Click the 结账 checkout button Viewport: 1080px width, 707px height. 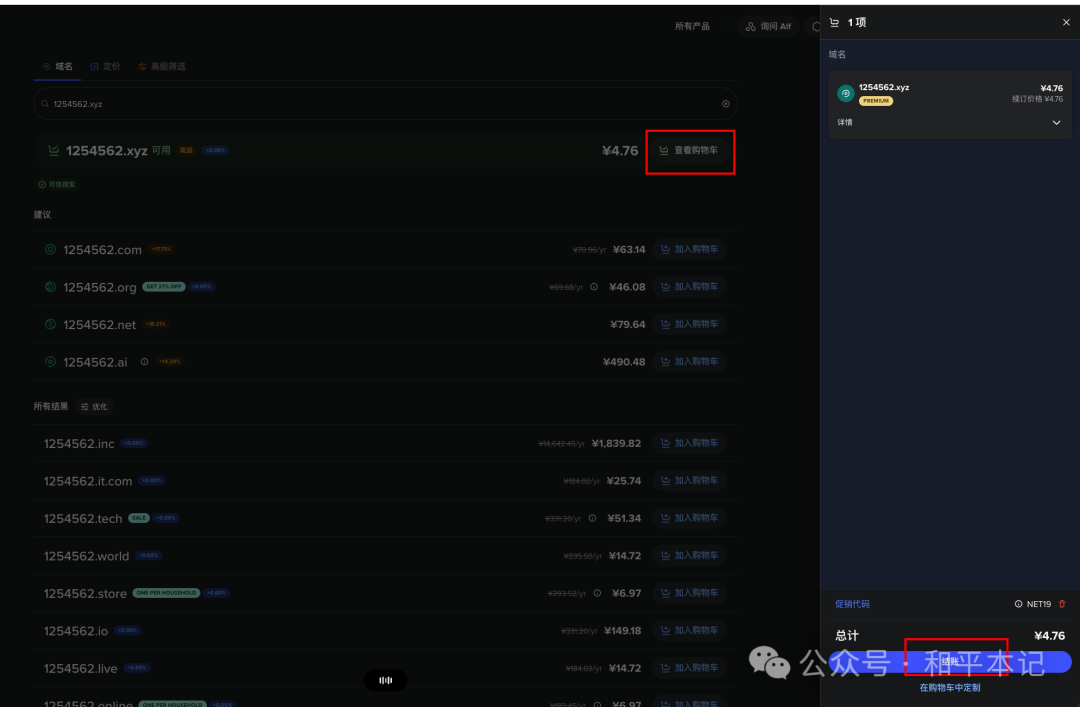(x=950, y=662)
